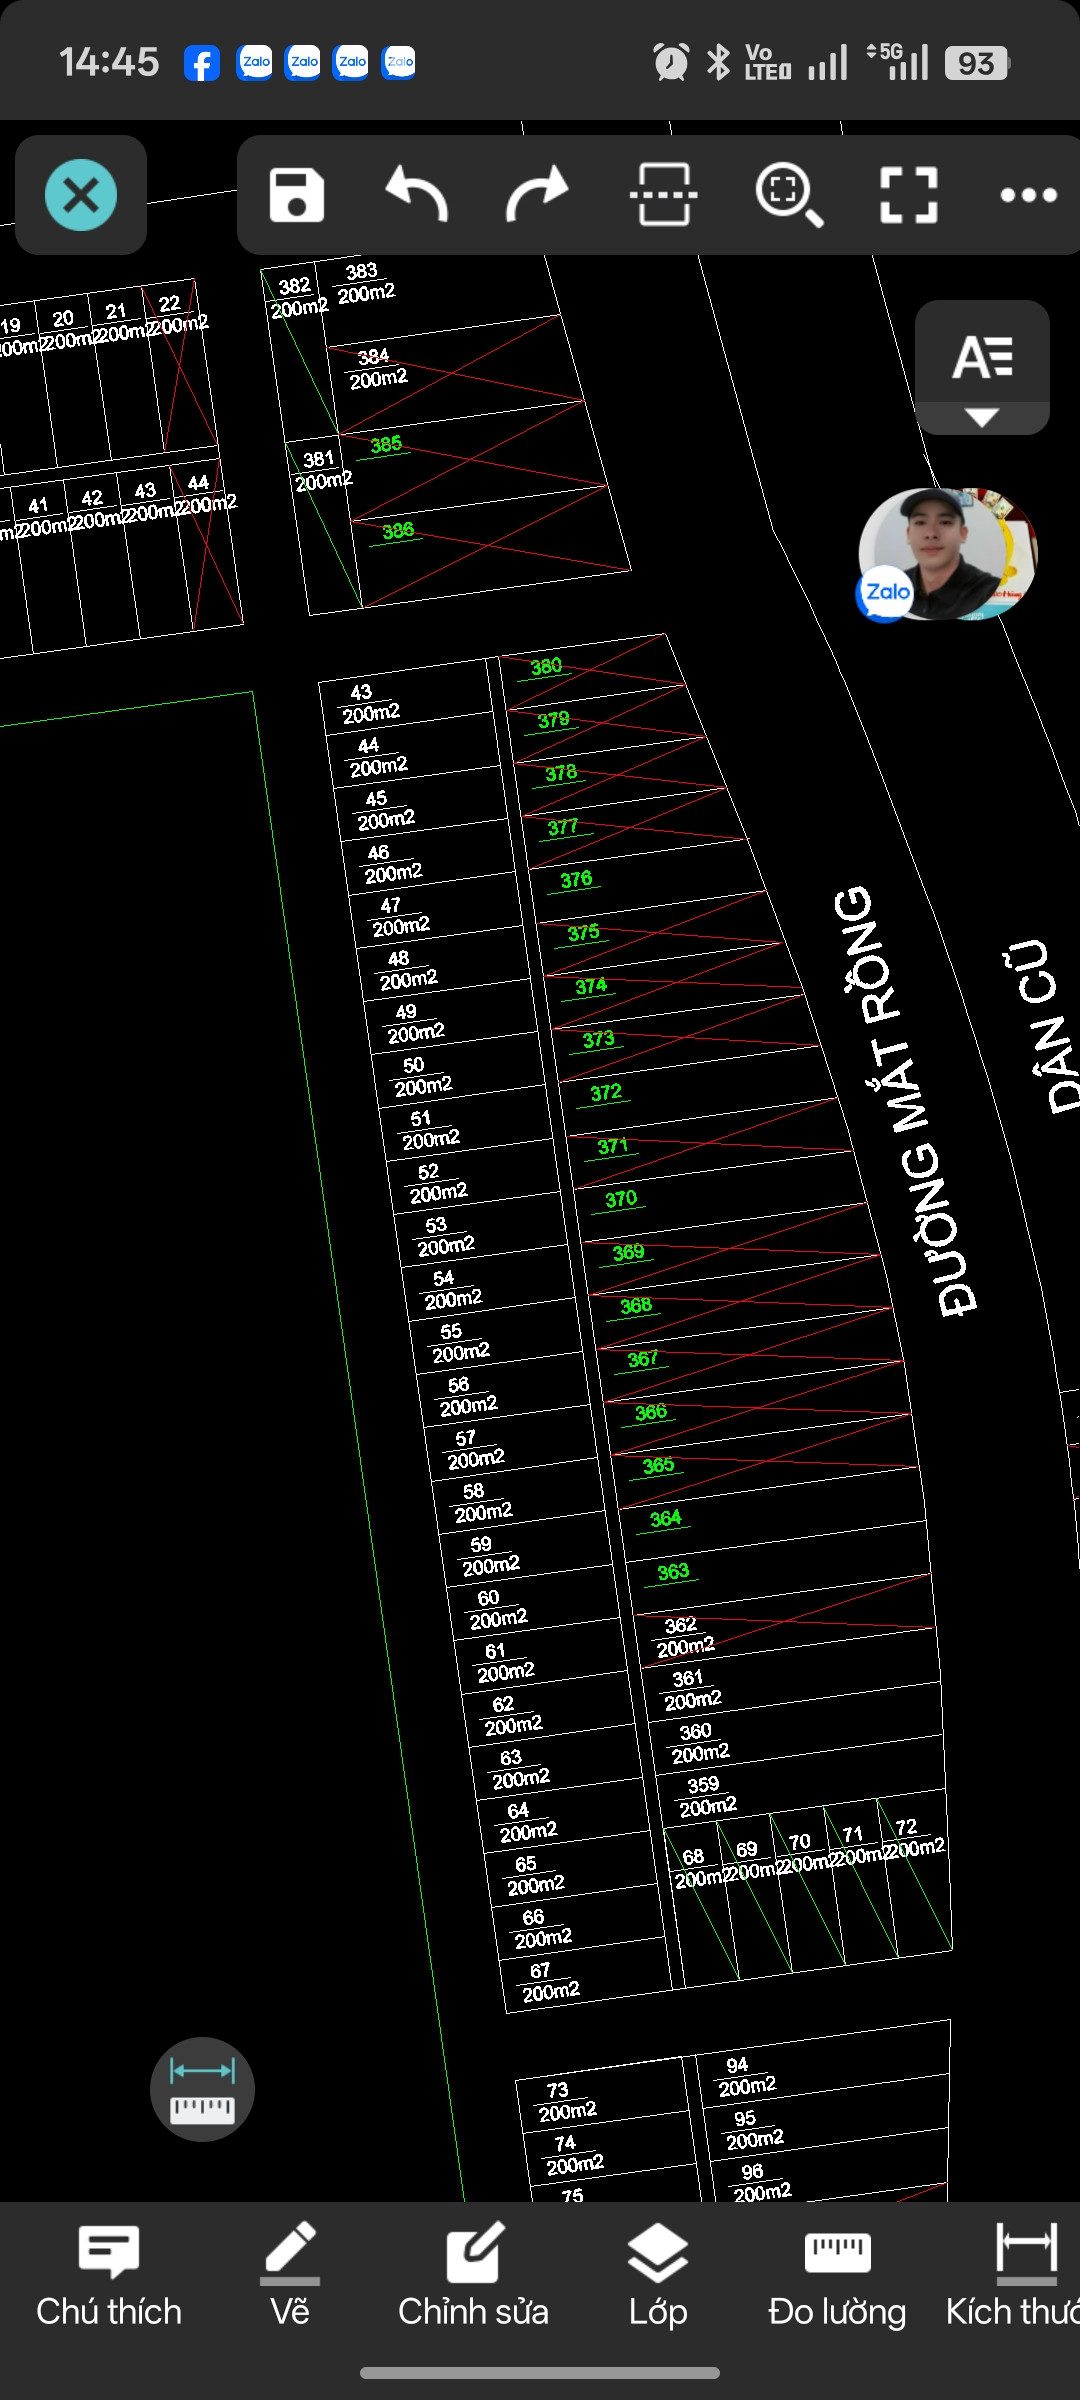The width and height of the screenshot is (1080, 2400).
Task: Open the three-dot more options menu
Action: point(1029,195)
